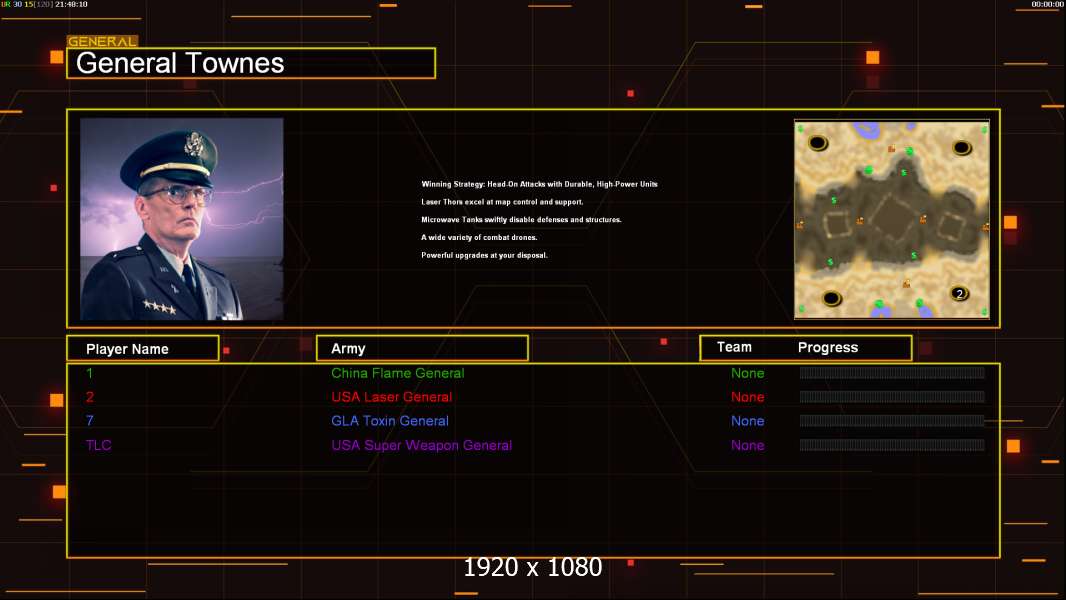Click the Army column header

422,349
